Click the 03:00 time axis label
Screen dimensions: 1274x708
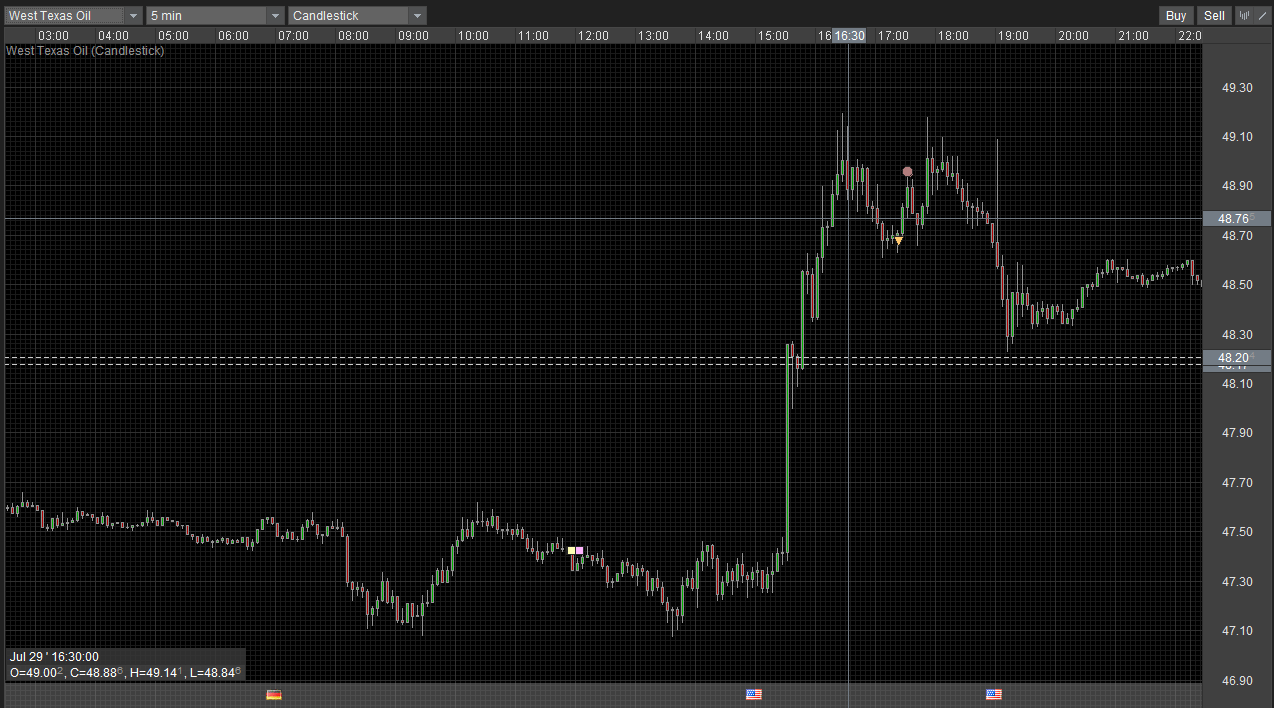(x=53, y=35)
